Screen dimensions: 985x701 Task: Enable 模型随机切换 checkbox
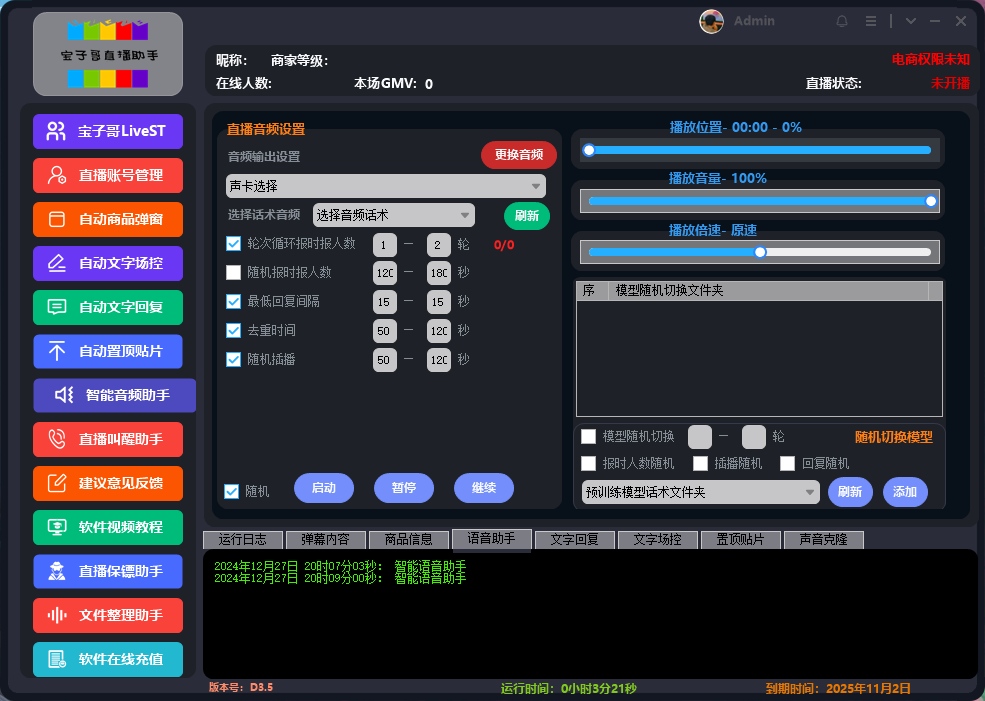point(589,436)
